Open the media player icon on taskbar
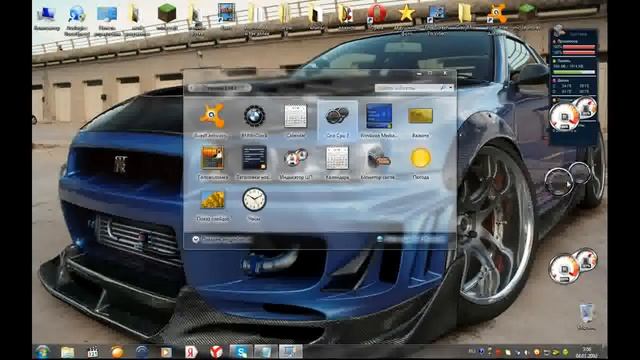The height and width of the screenshot is (360, 640). pyautogui.click(x=166, y=352)
